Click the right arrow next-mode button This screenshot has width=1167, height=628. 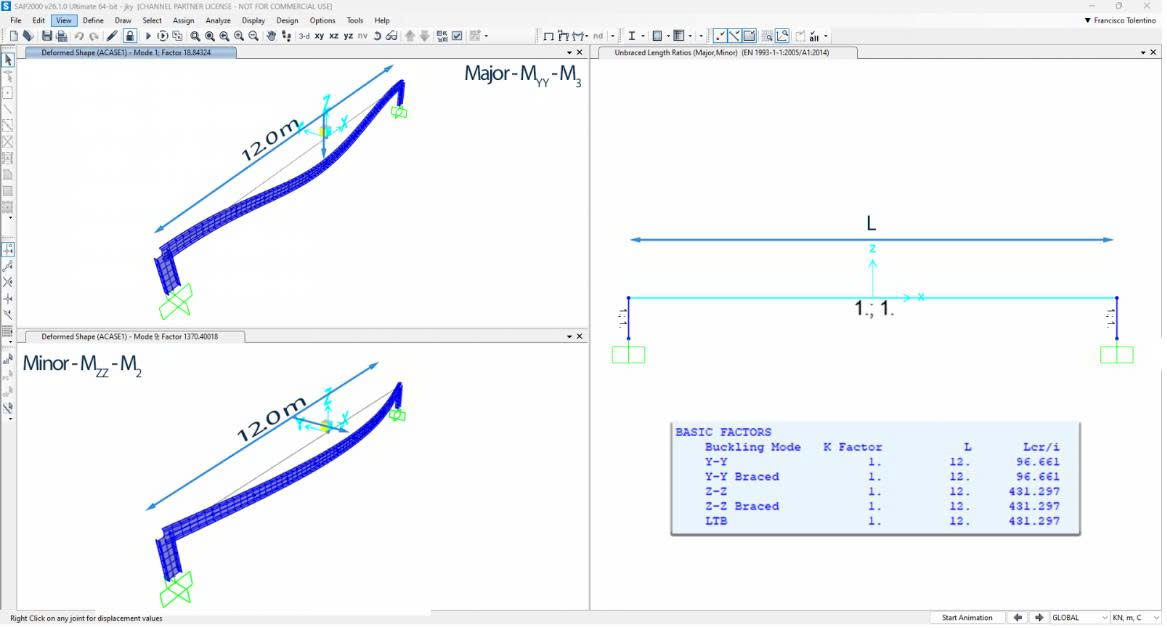coord(1037,618)
